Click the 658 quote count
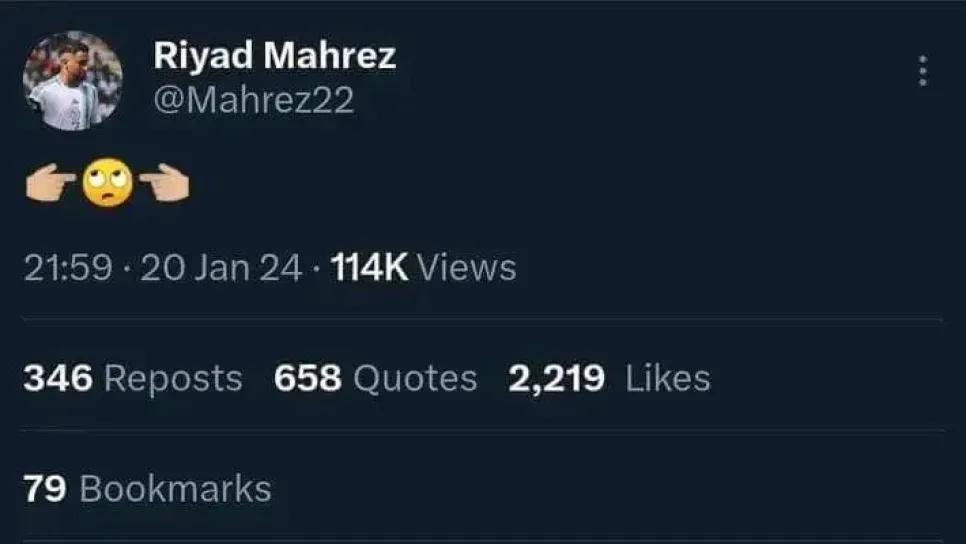The image size is (966, 544). (x=307, y=378)
